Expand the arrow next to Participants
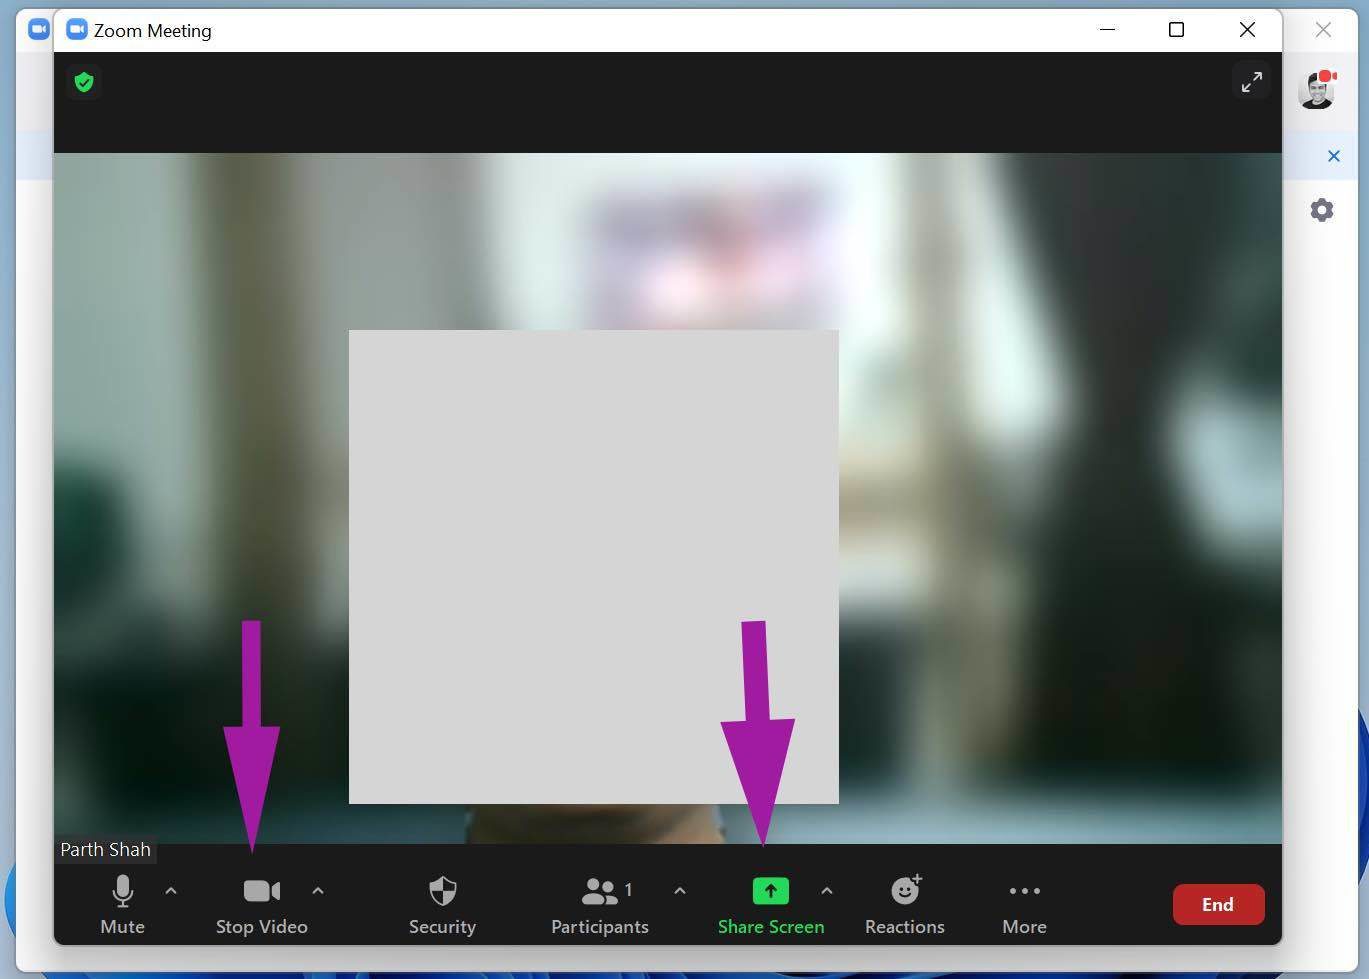 680,890
